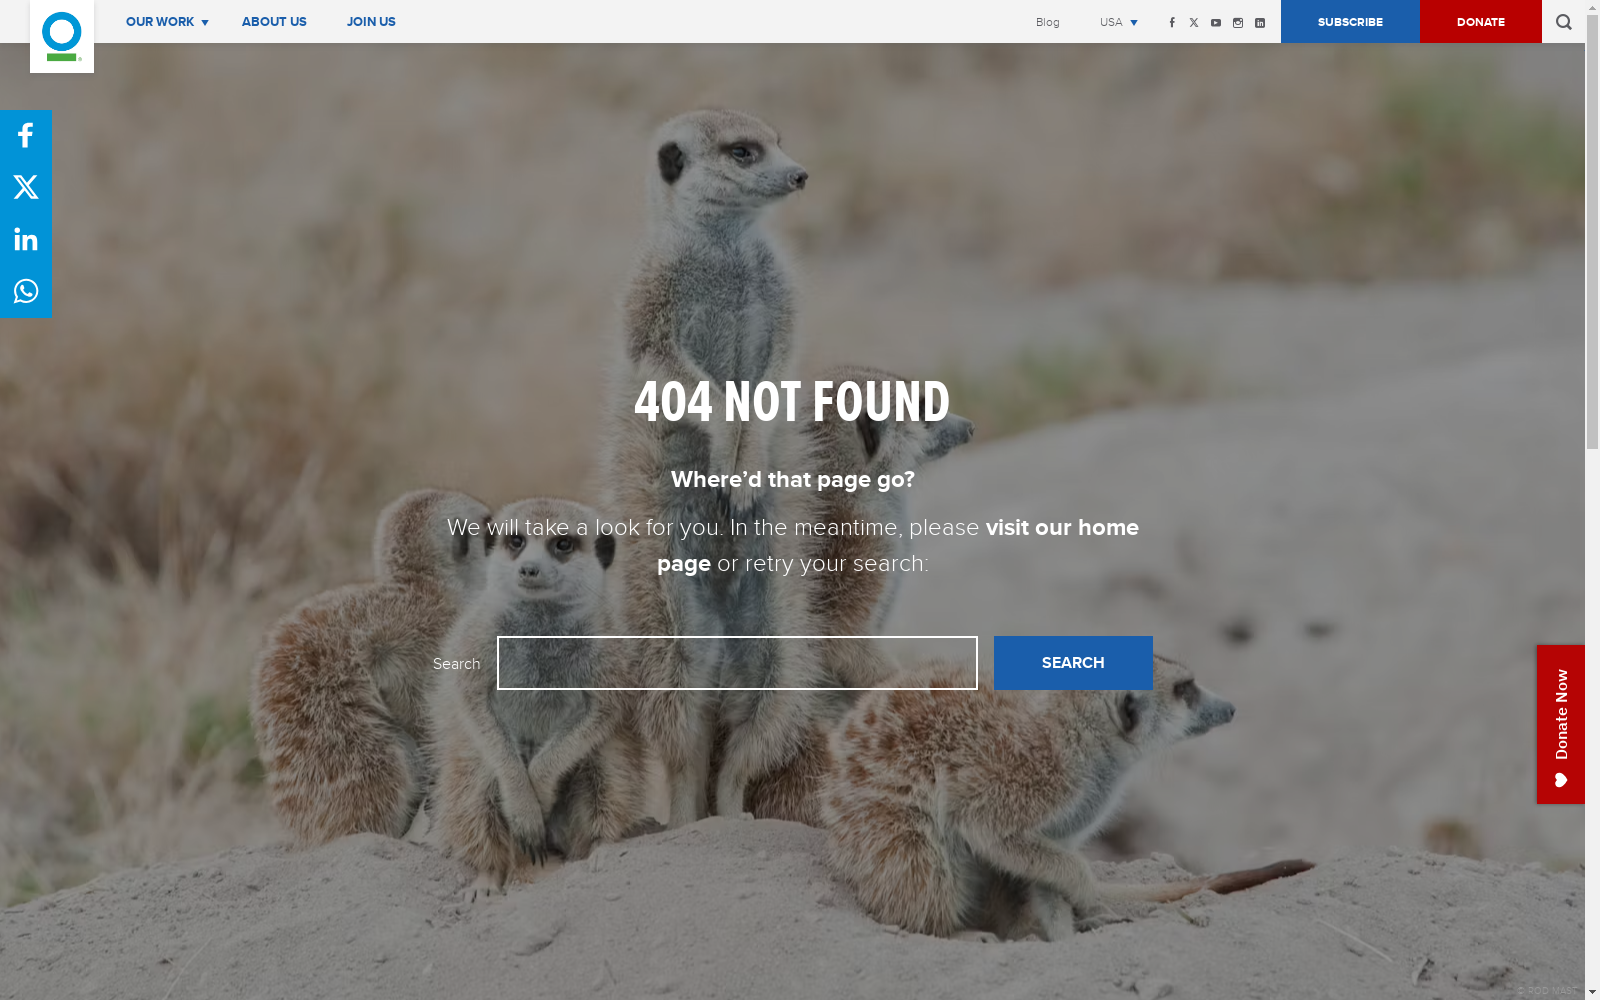Open the search magnifier in the header
Image resolution: width=1600 pixels, height=1000 pixels.
[x=1564, y=22]
